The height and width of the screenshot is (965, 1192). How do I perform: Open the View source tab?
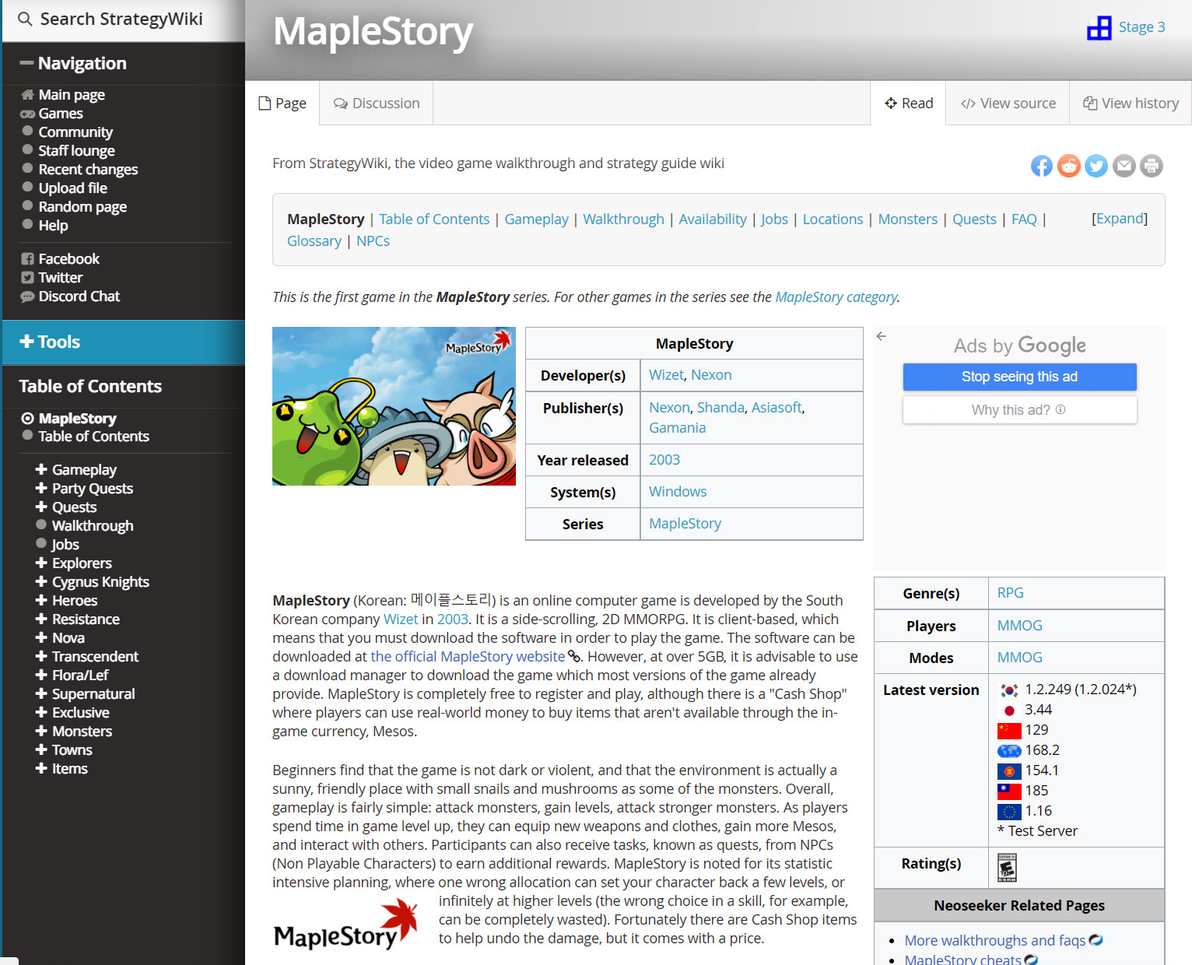tap(1008, 103)
